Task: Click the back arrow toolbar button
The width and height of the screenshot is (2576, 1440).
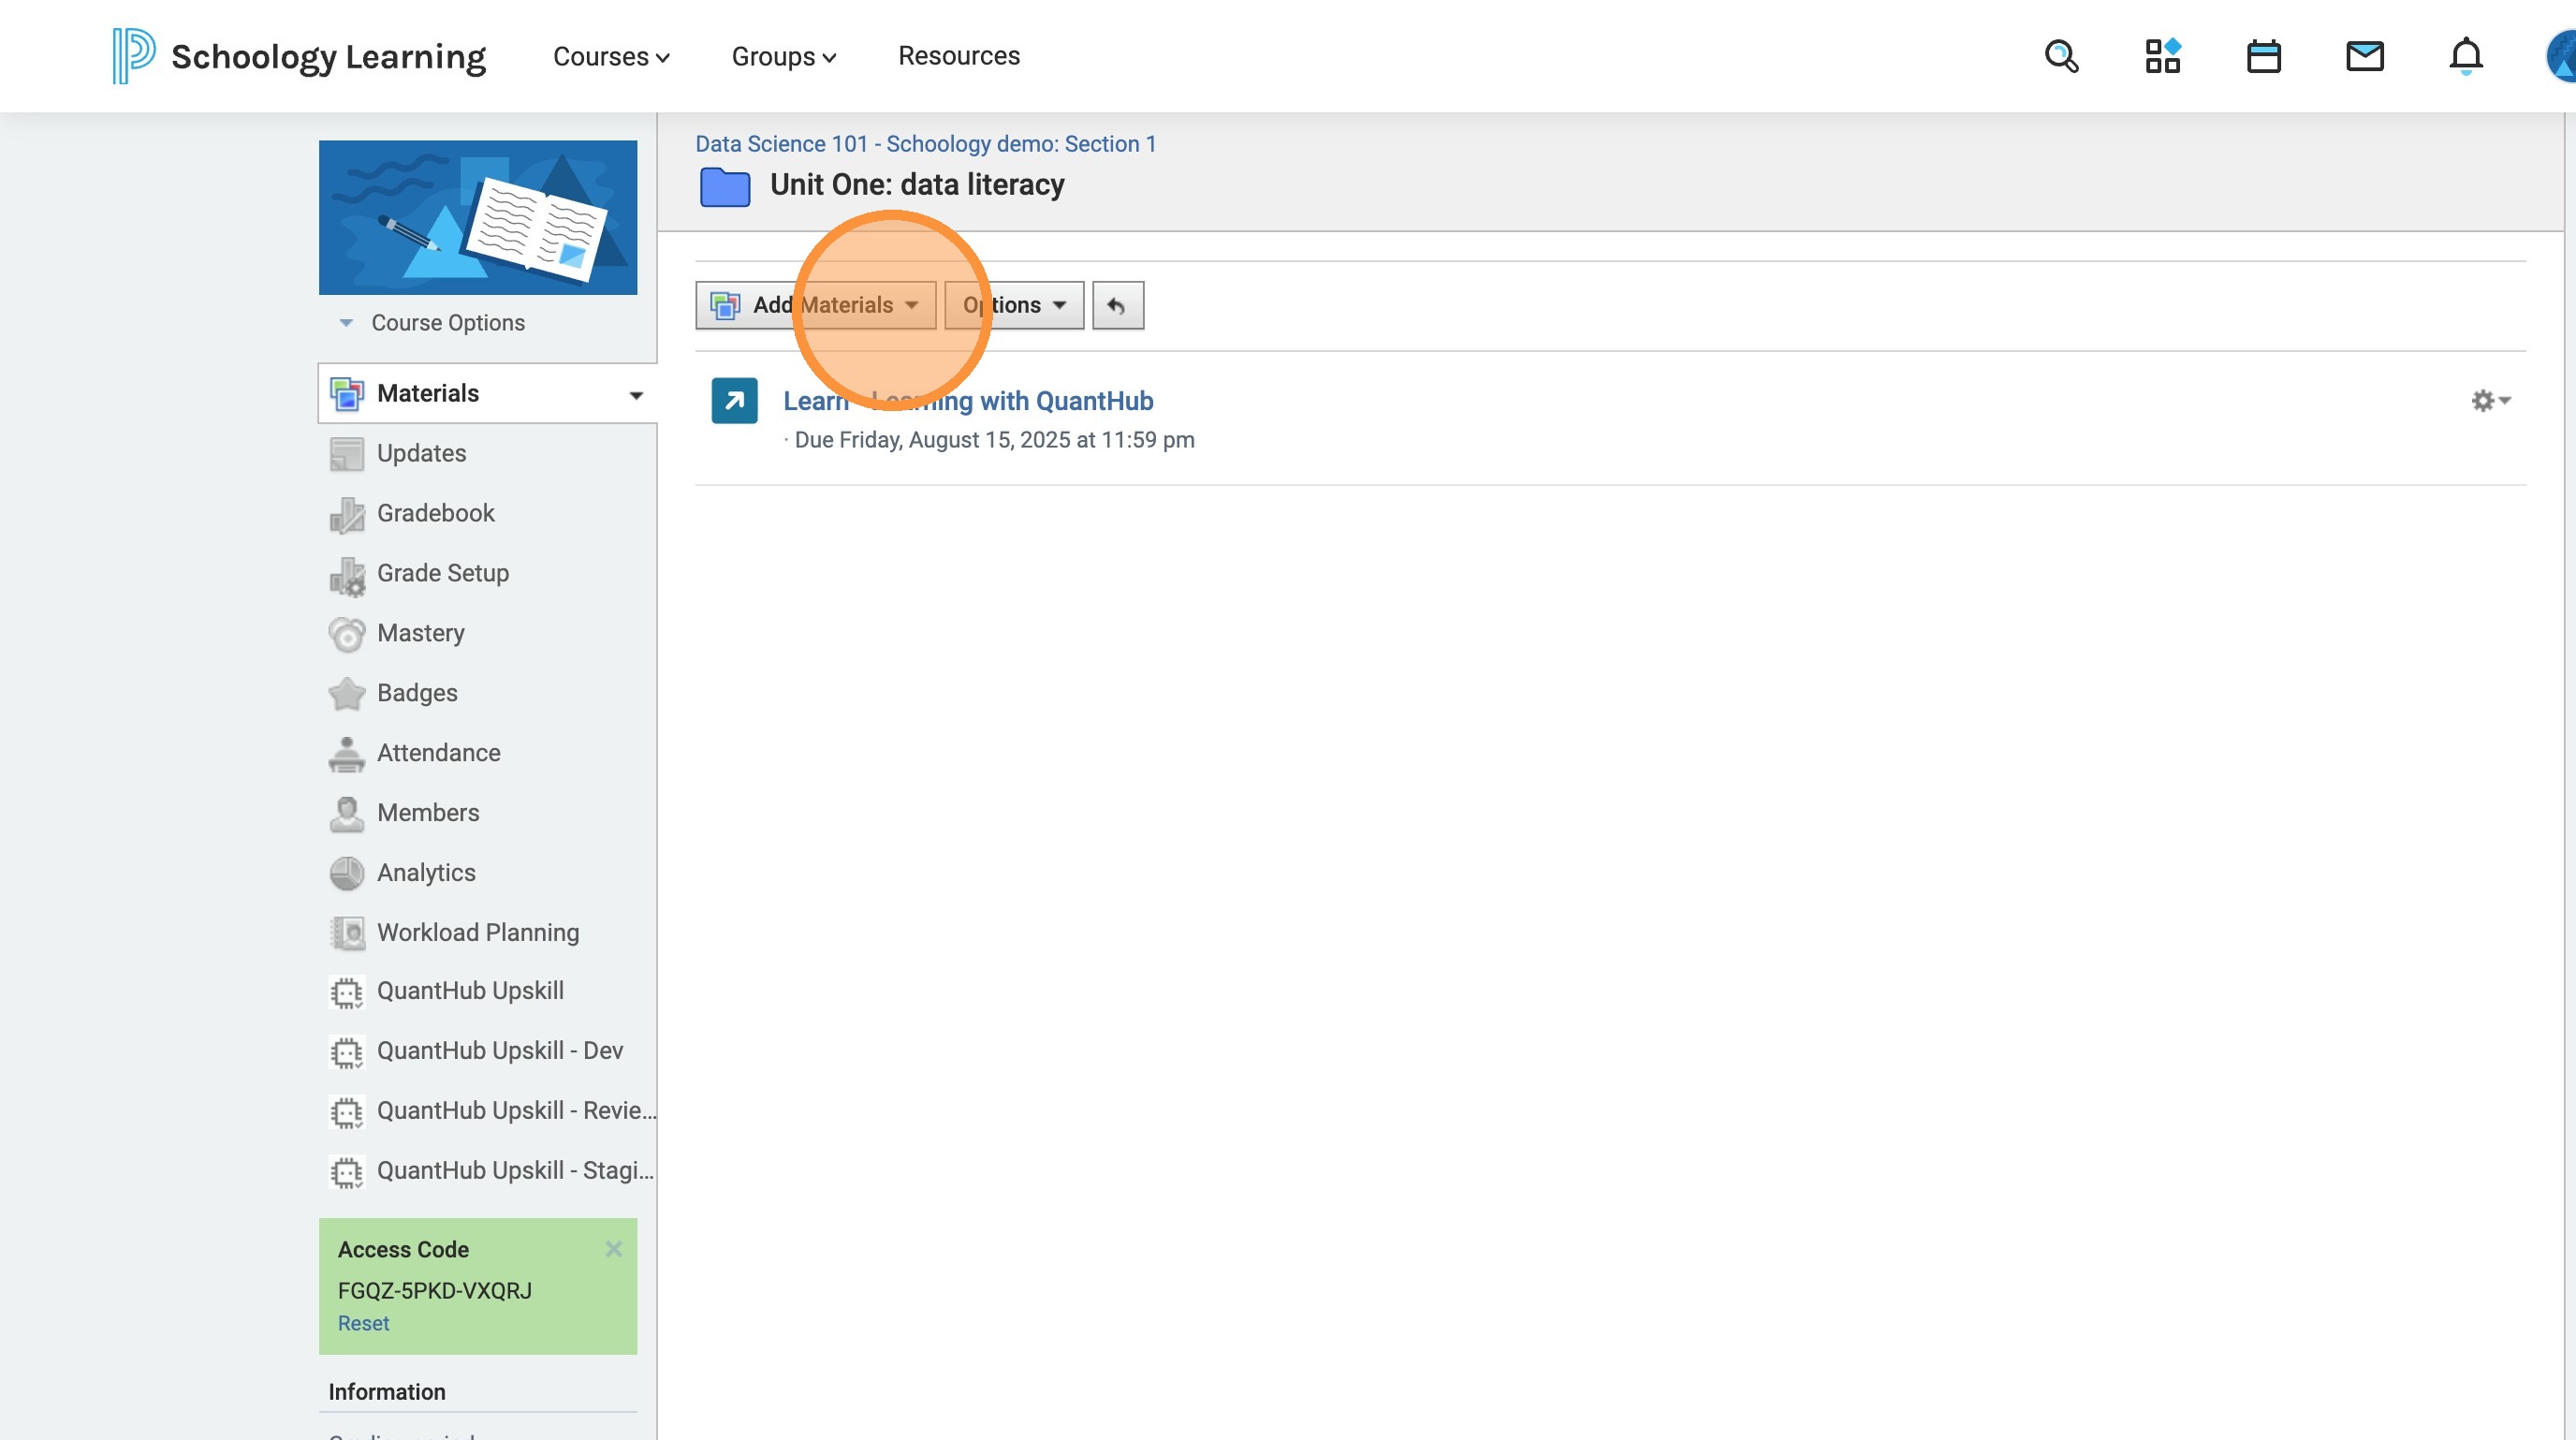Action: [x=1117, y=305]
